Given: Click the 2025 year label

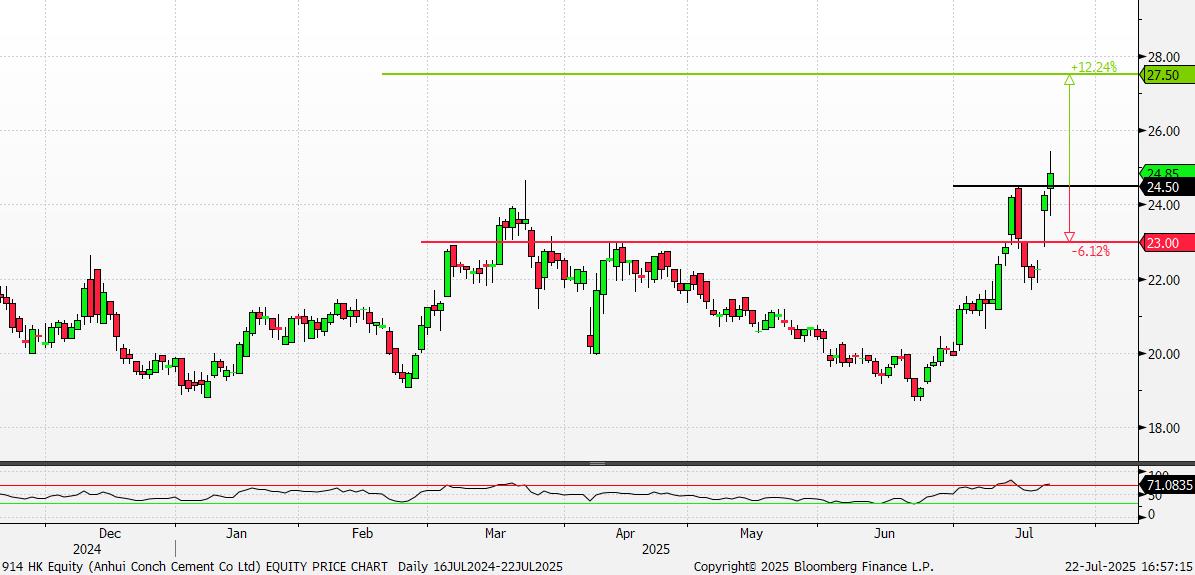Looking at the screenshot, I should 655,549.
